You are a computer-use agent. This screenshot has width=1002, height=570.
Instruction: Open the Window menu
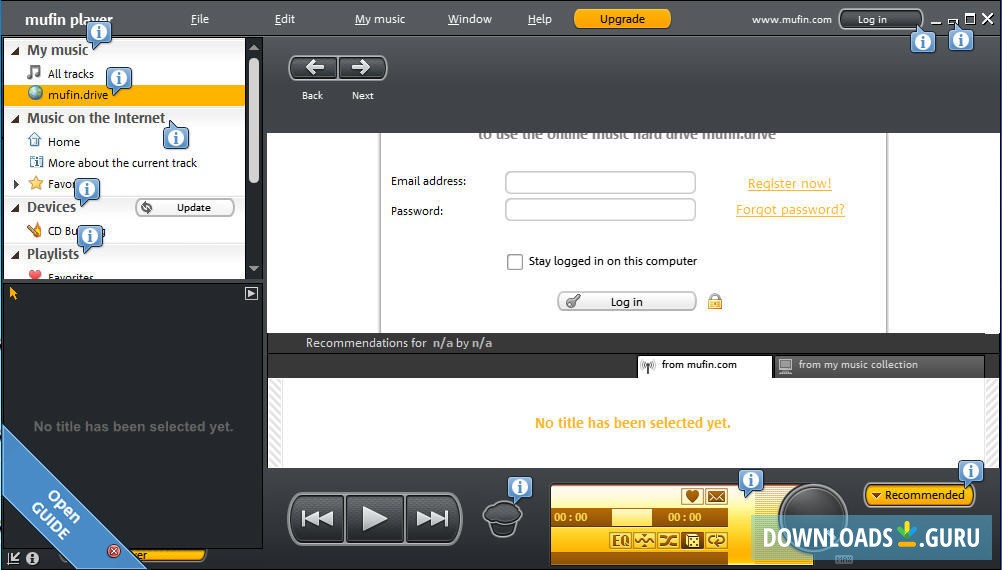(470, 19)
